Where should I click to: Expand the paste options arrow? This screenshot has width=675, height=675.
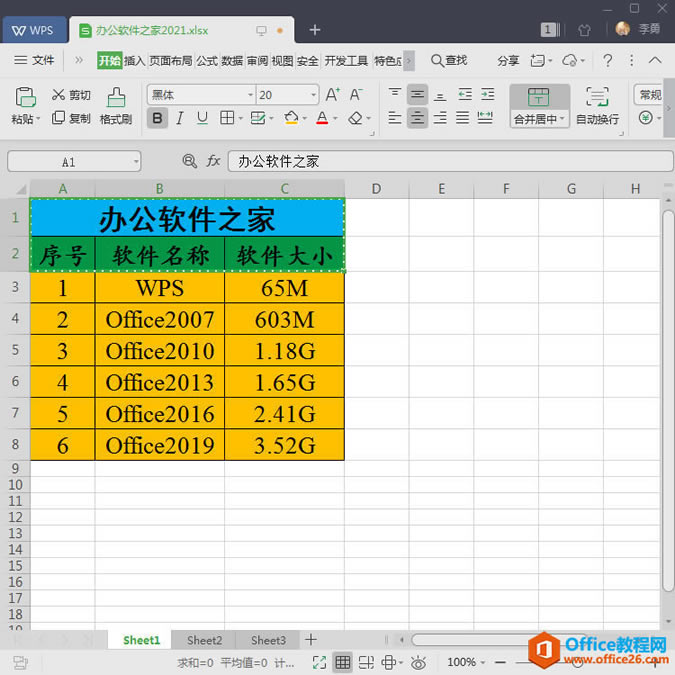(38, 119)
